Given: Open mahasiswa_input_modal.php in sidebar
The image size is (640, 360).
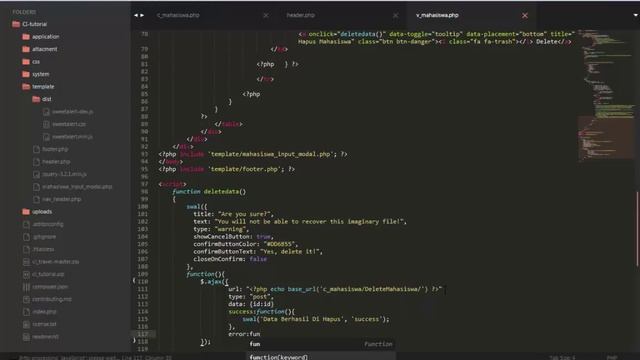Looking at the screenshot, I should (77, 187).
